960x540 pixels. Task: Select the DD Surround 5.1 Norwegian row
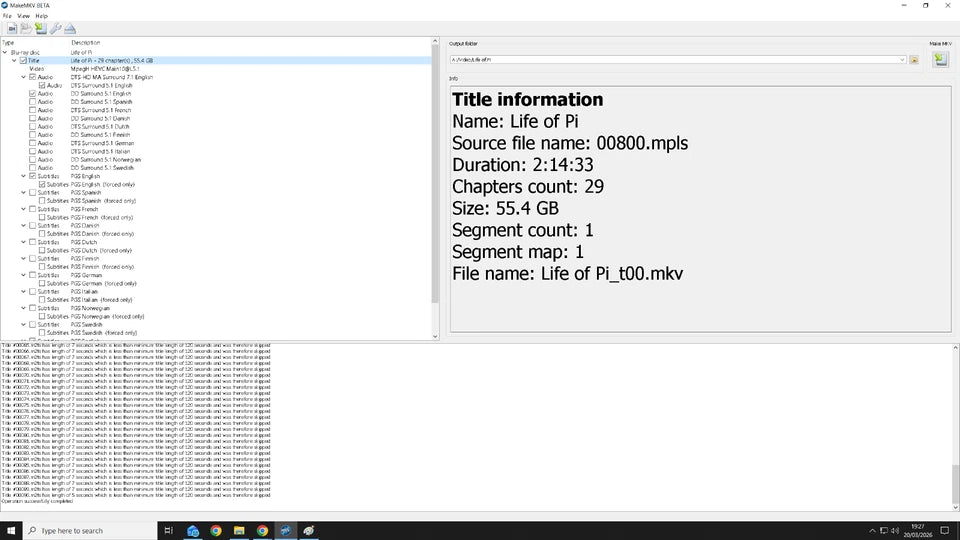click(216, 160)
